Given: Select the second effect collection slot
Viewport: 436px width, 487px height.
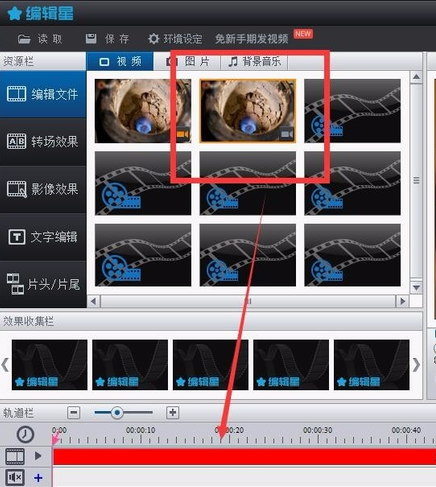Looking at the screenshot, I should click(130, 365).
